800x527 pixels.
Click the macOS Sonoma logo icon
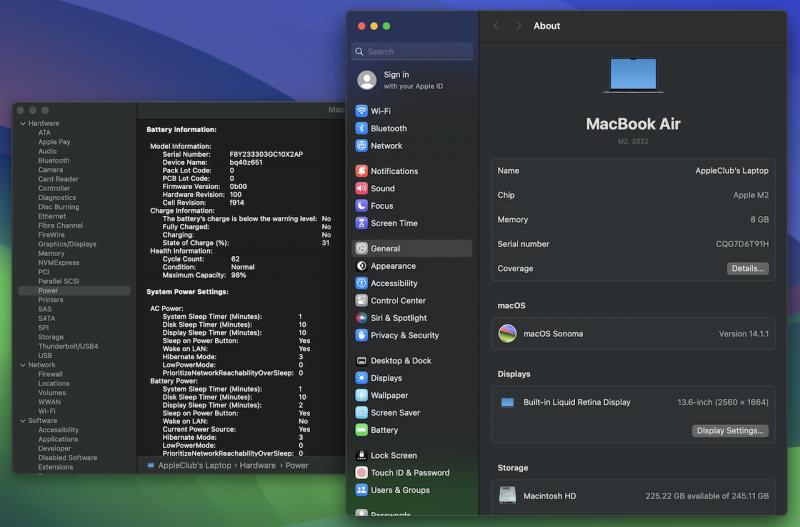coord(507,334)
